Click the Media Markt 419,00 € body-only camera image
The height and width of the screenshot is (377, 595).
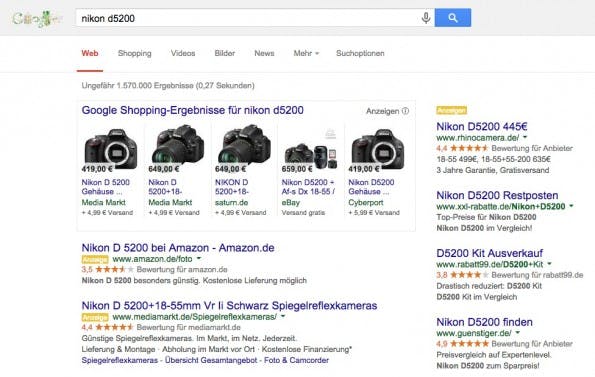(x=110, y=149)
